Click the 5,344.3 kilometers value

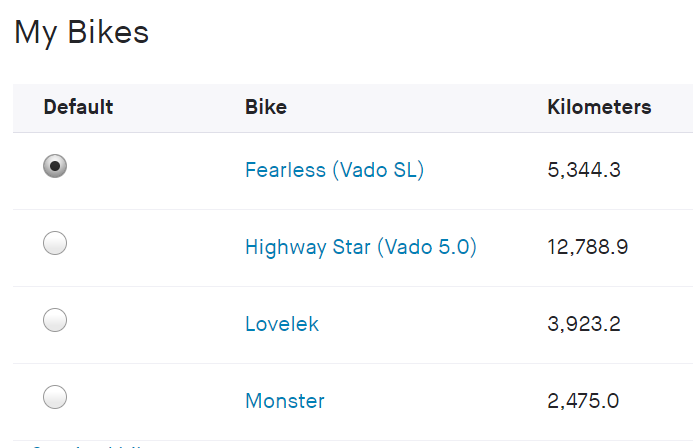(x=584, y=170)
